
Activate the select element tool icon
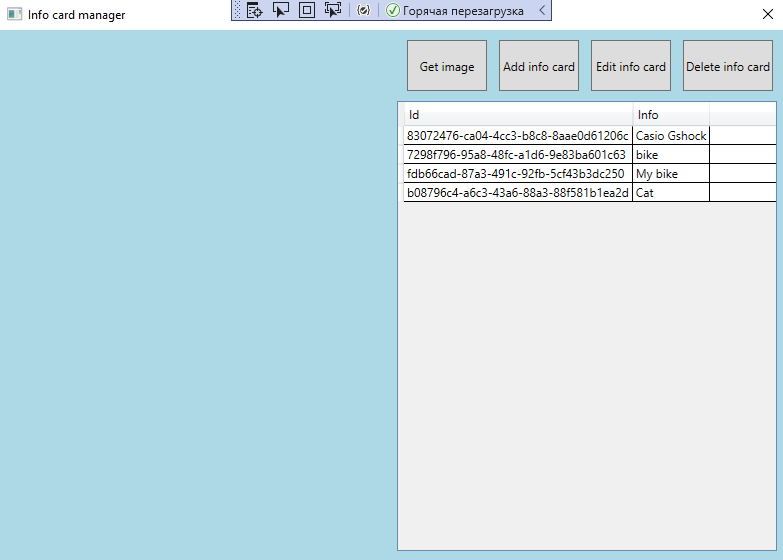click(x=281, y=10)
